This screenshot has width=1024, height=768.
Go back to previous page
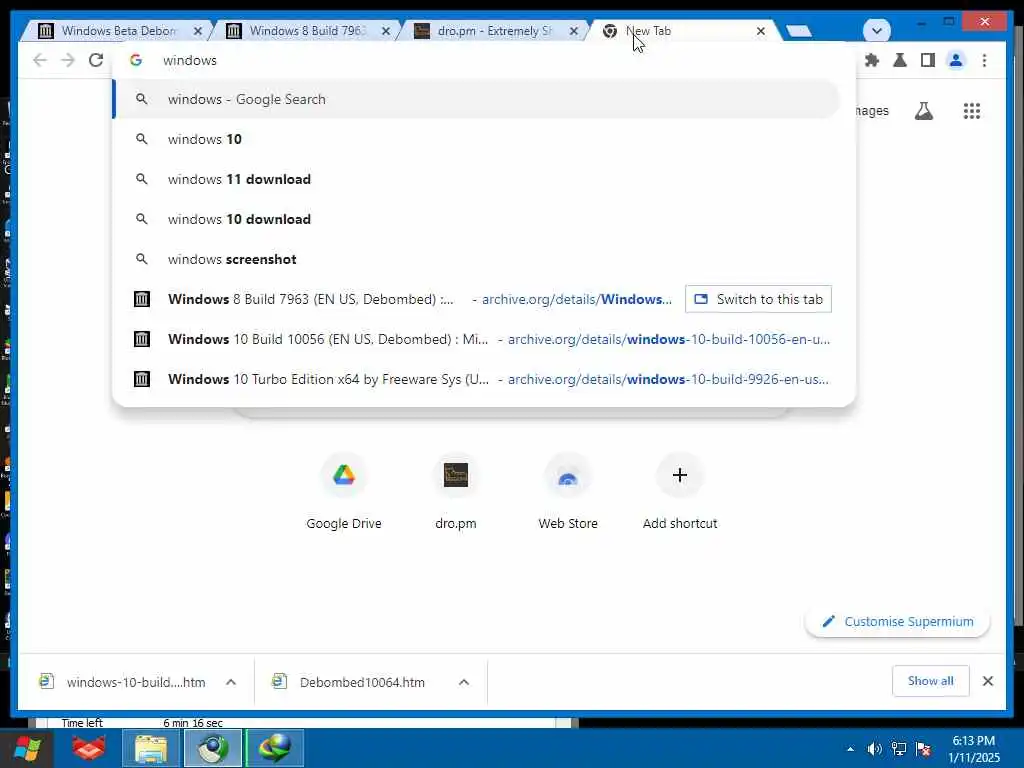pos(40,60)
